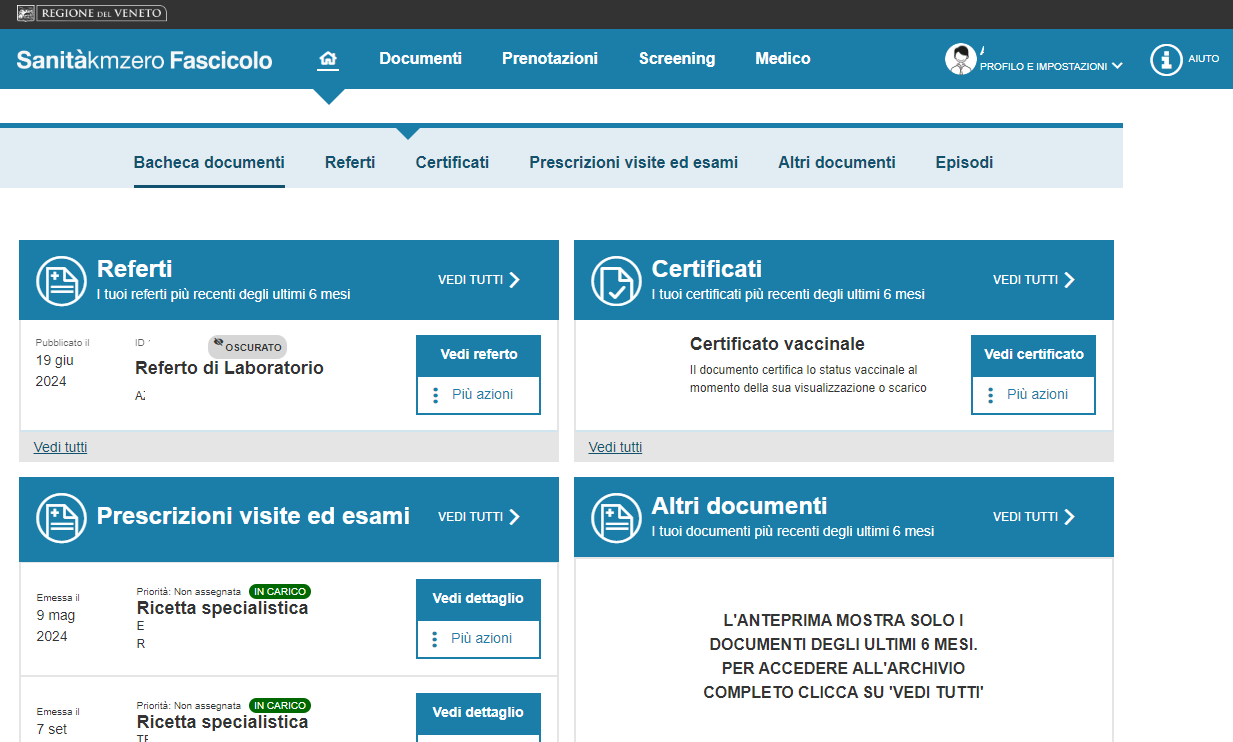This screenshot has height=742, width=1233.
Task: Open the Aiuto info icon
Action: [x=1166, y=59]
